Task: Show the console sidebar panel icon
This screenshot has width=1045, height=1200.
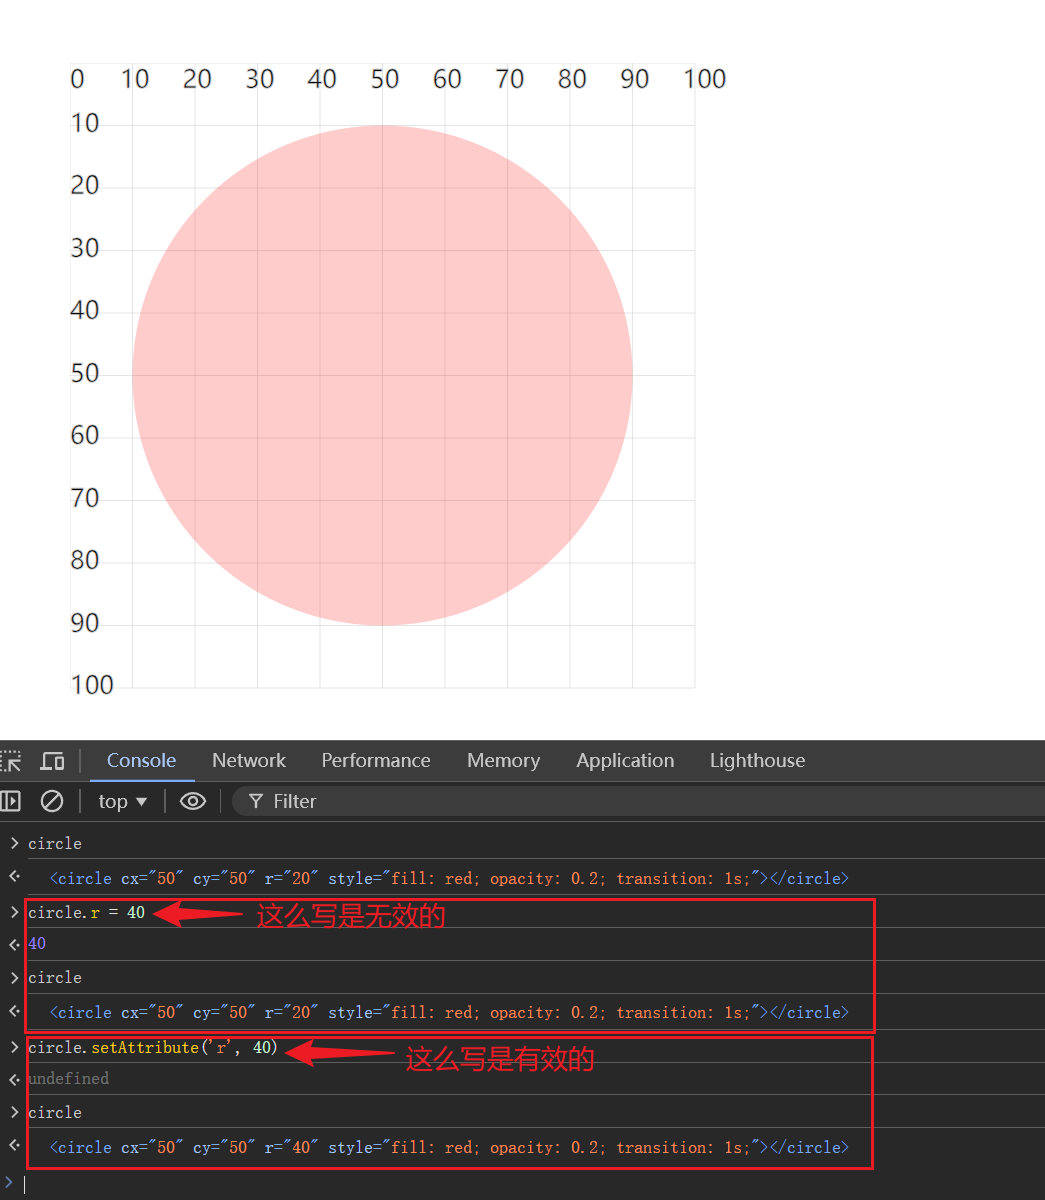Action: point(10,801)
